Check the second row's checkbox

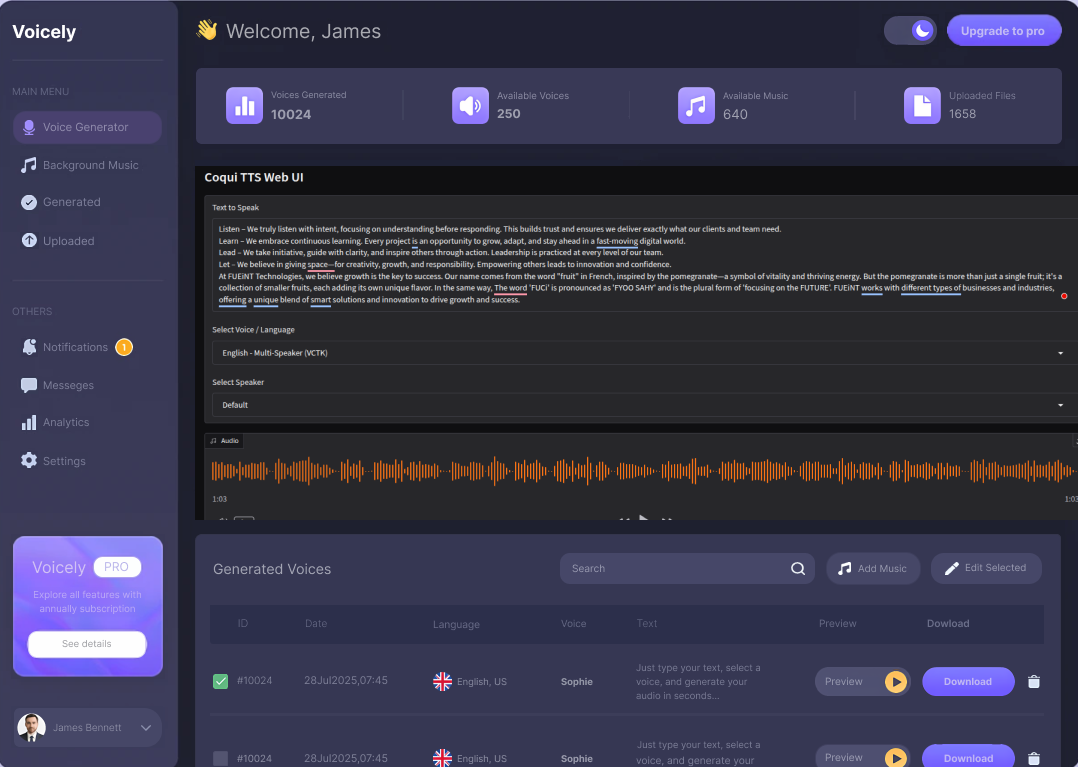pos(221,758)
